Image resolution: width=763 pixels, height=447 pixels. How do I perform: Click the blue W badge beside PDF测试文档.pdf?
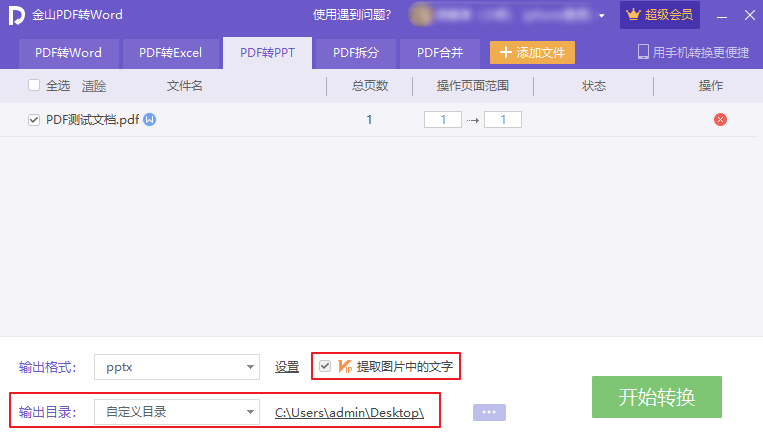150,119
